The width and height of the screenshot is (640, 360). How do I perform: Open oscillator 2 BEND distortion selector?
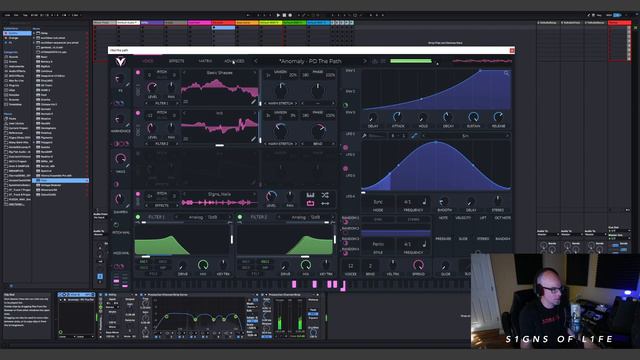318,144
